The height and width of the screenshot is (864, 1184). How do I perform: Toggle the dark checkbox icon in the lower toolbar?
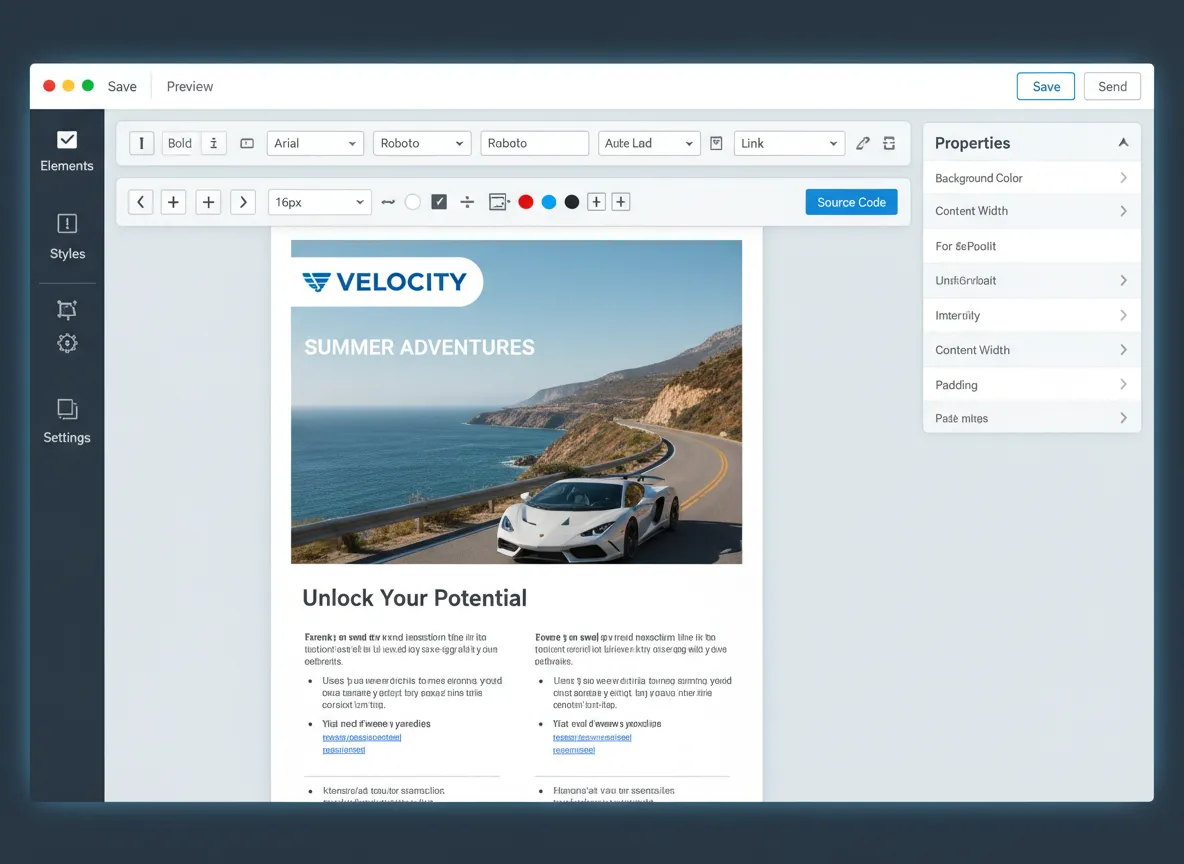pyautogui.click(x=438, y=201)
